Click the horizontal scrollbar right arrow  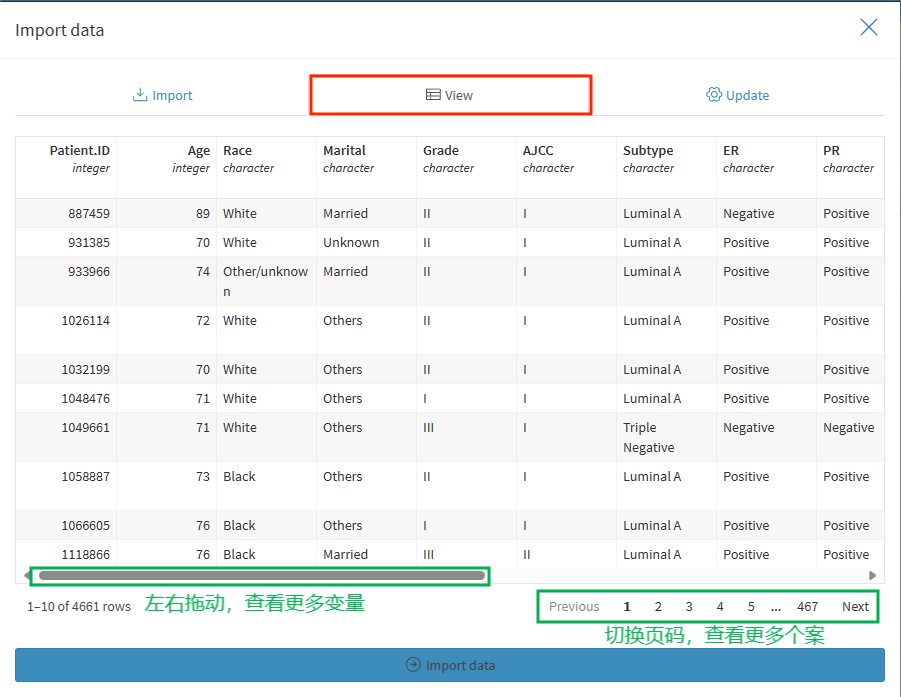click(x=873, y=575)
